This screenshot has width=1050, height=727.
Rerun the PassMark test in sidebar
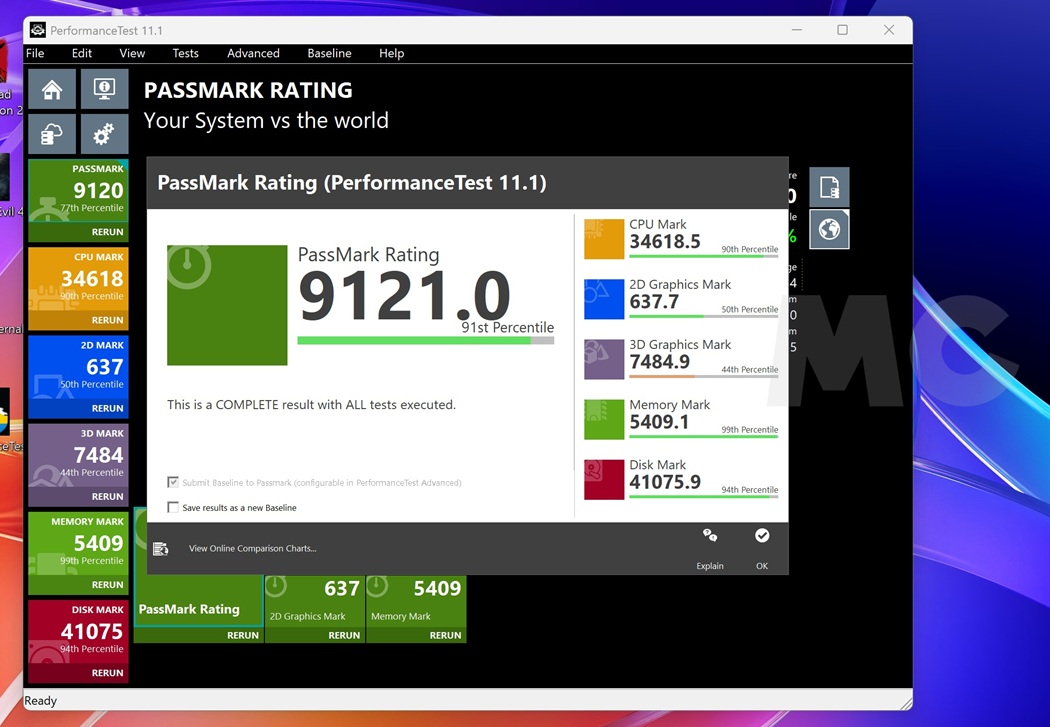point(107,232)
